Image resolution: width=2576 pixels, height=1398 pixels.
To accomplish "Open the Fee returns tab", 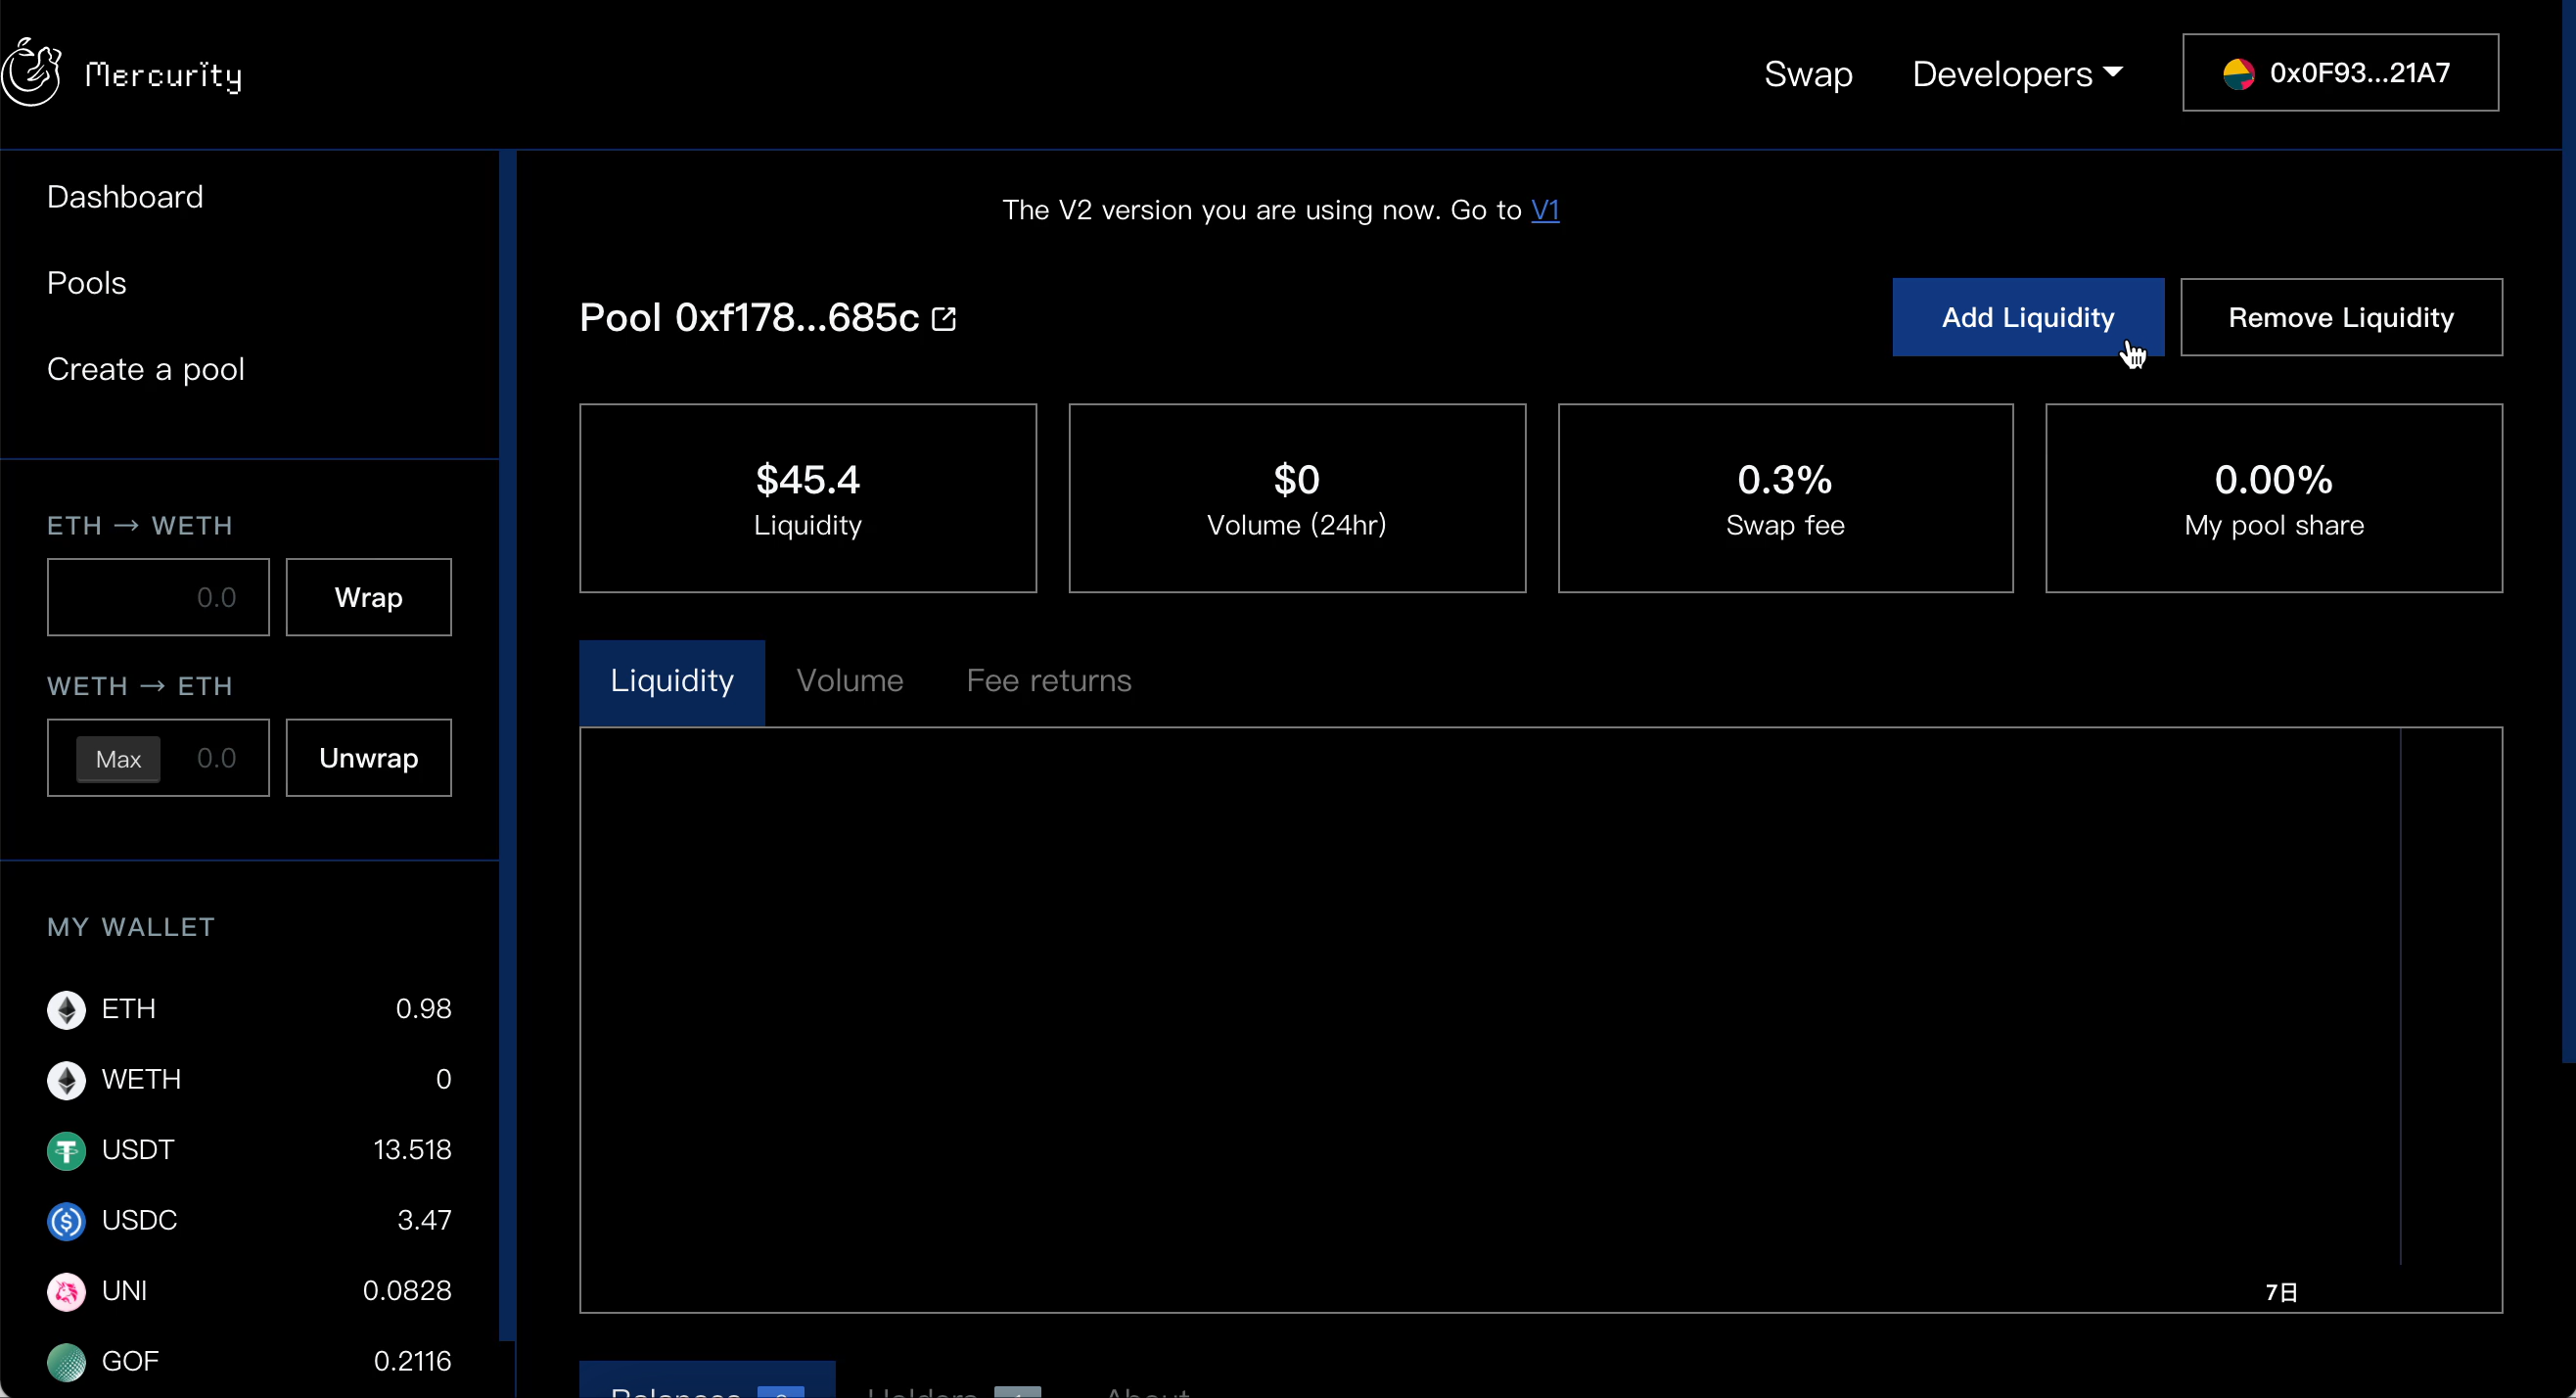I will click(1048, 681).
